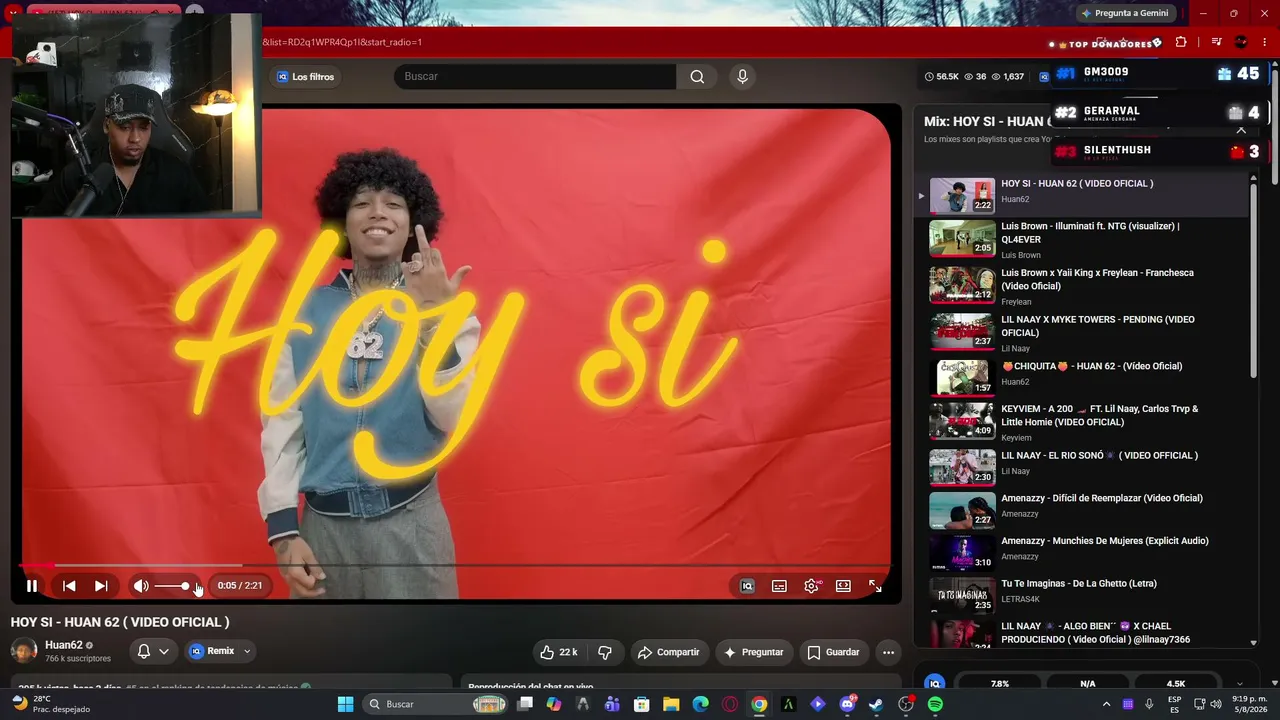Open the more actions ellipsis menu

[x=888, y=652]
